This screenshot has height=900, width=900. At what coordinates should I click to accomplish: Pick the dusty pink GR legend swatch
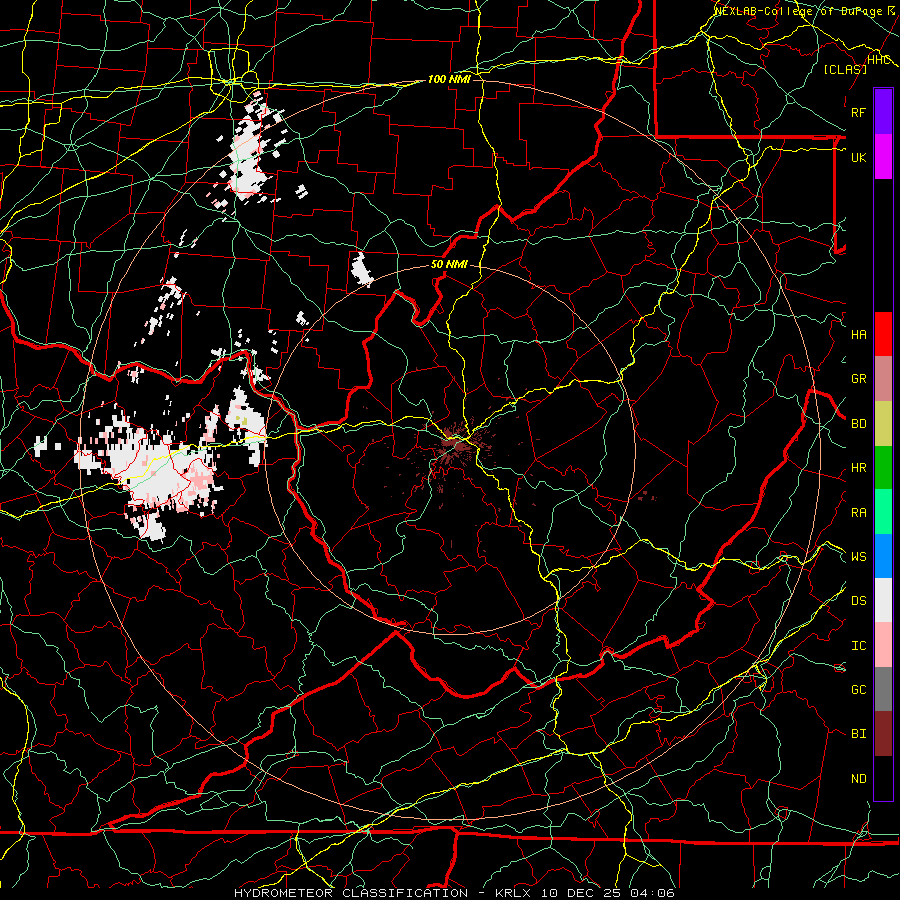(883, 379)
